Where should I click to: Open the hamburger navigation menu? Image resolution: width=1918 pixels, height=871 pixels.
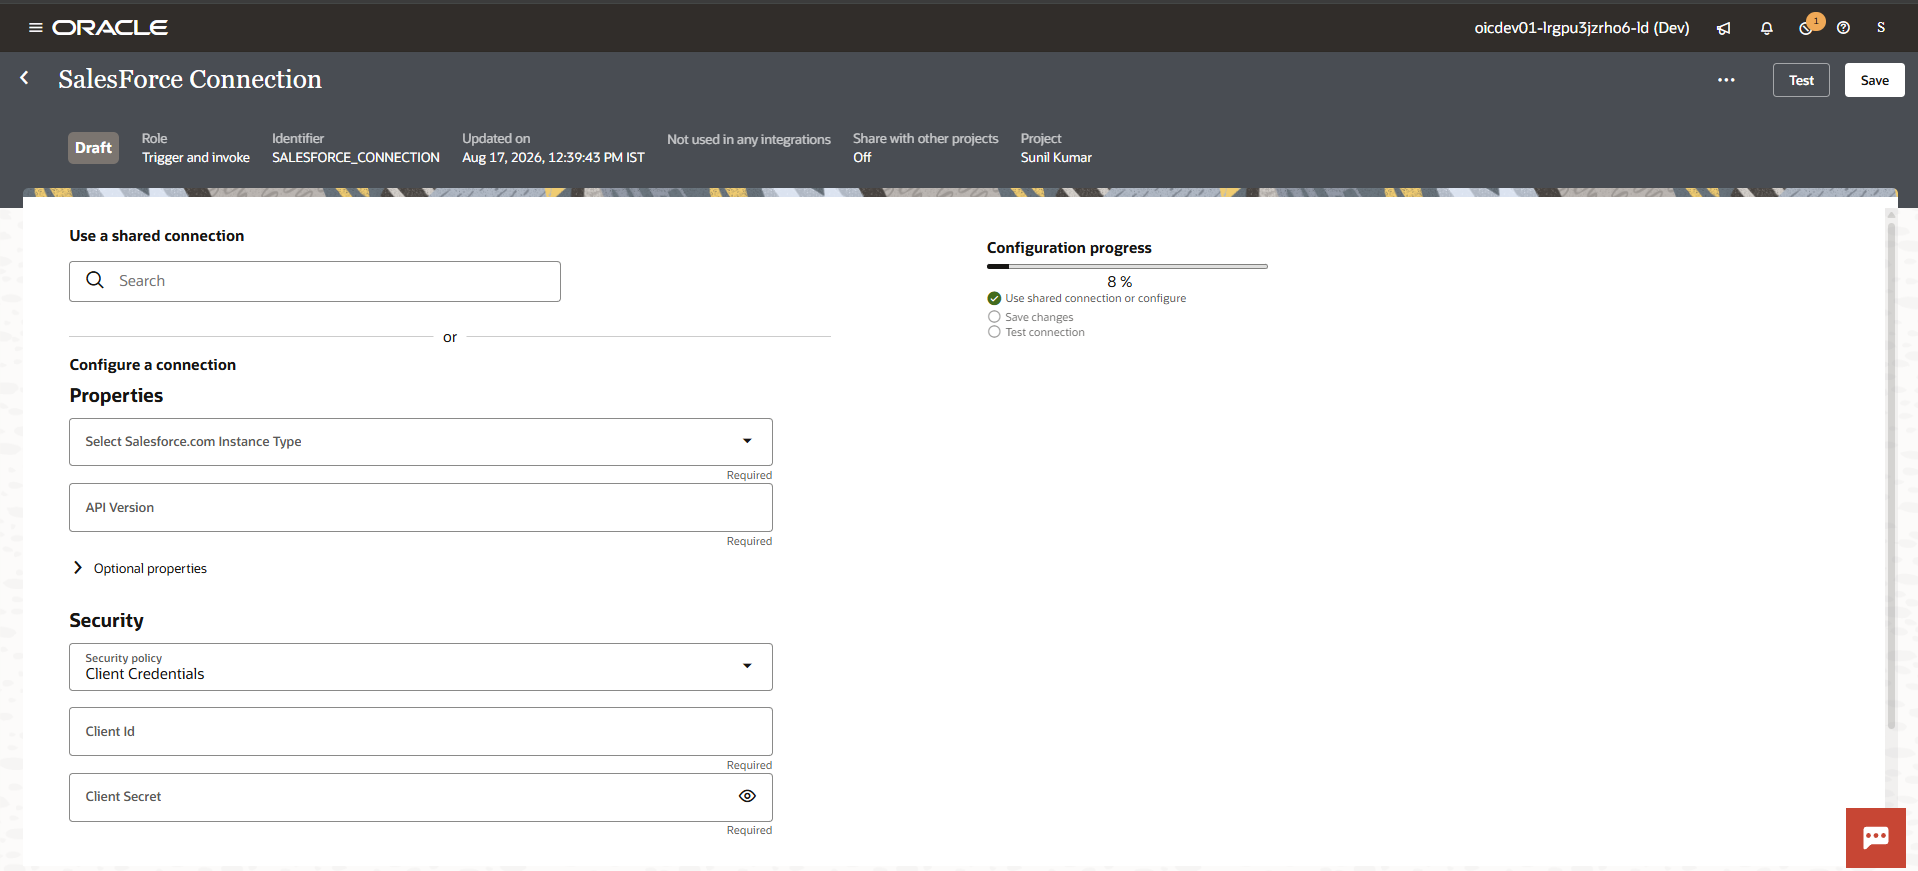coord(36,28)
